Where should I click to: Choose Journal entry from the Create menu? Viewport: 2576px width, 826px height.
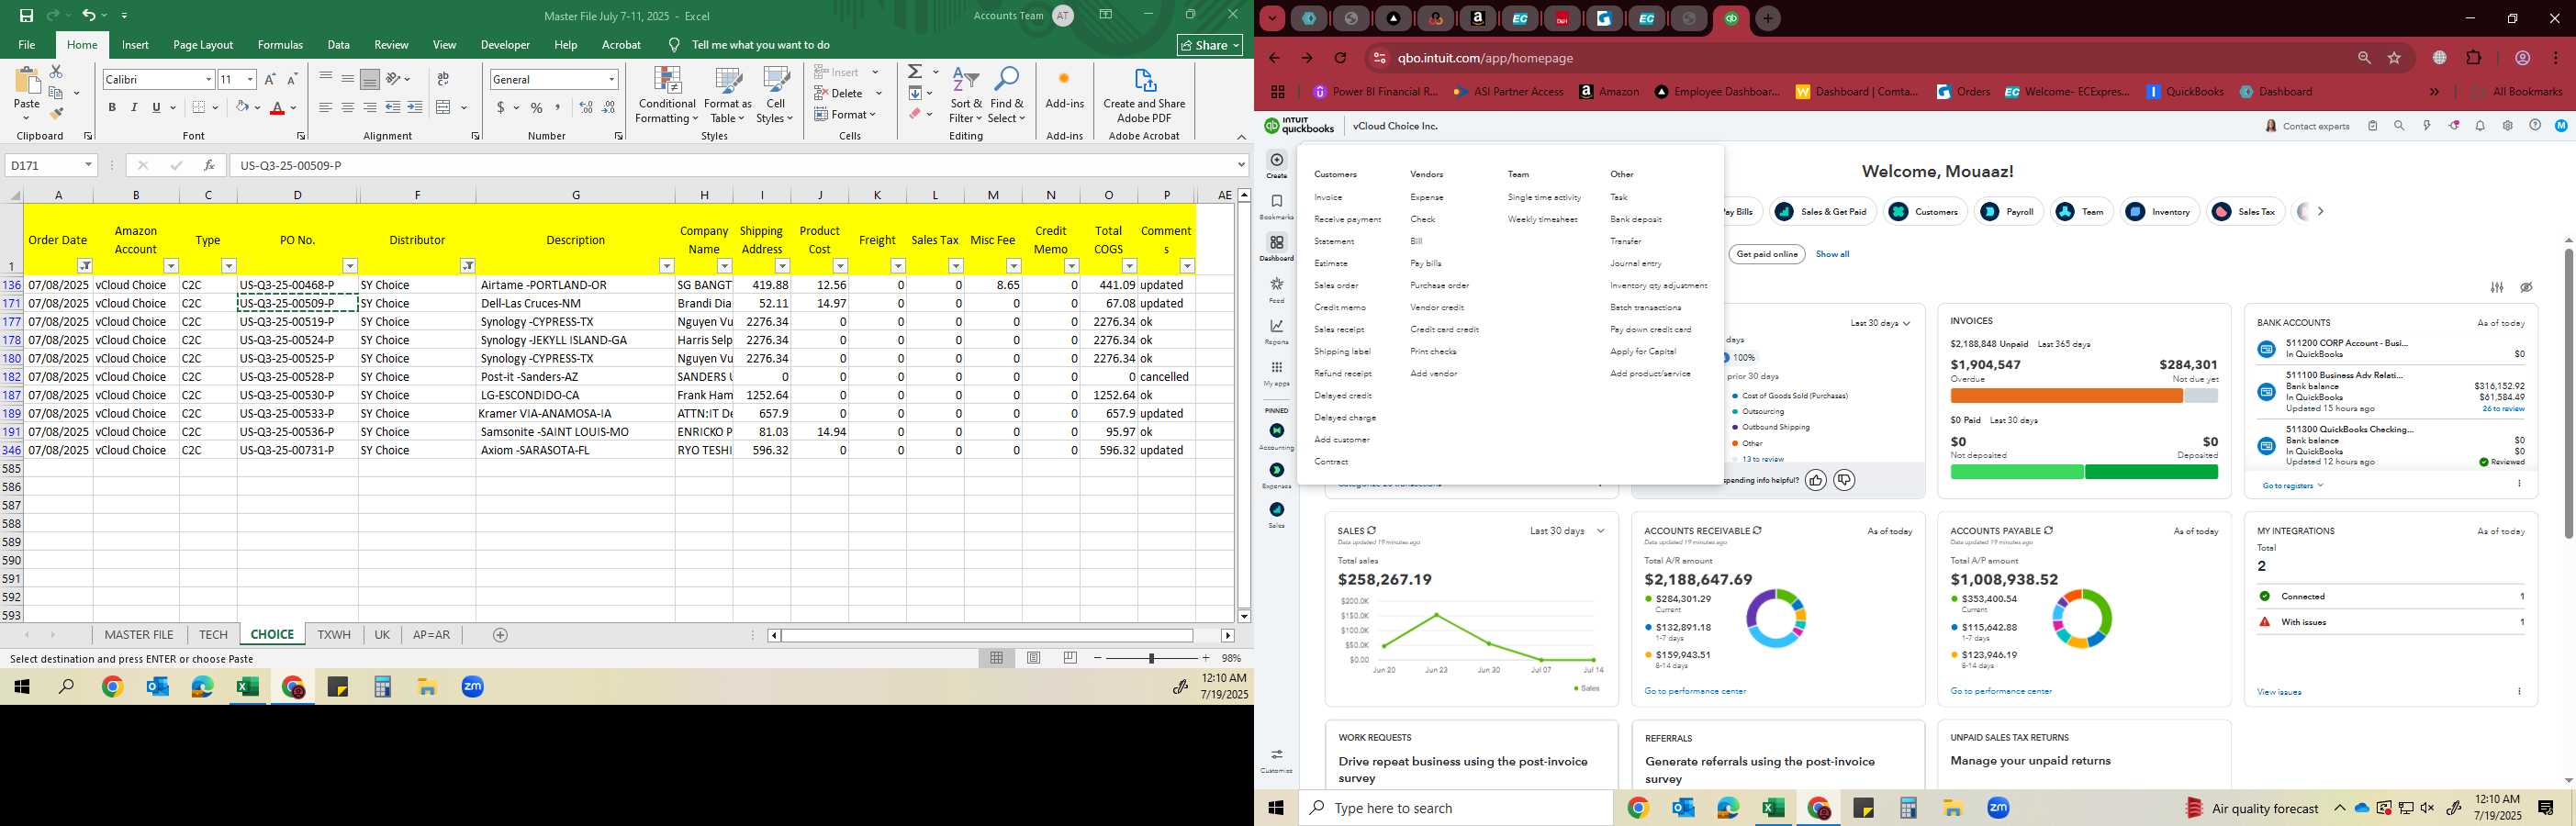pos(1635,263)
